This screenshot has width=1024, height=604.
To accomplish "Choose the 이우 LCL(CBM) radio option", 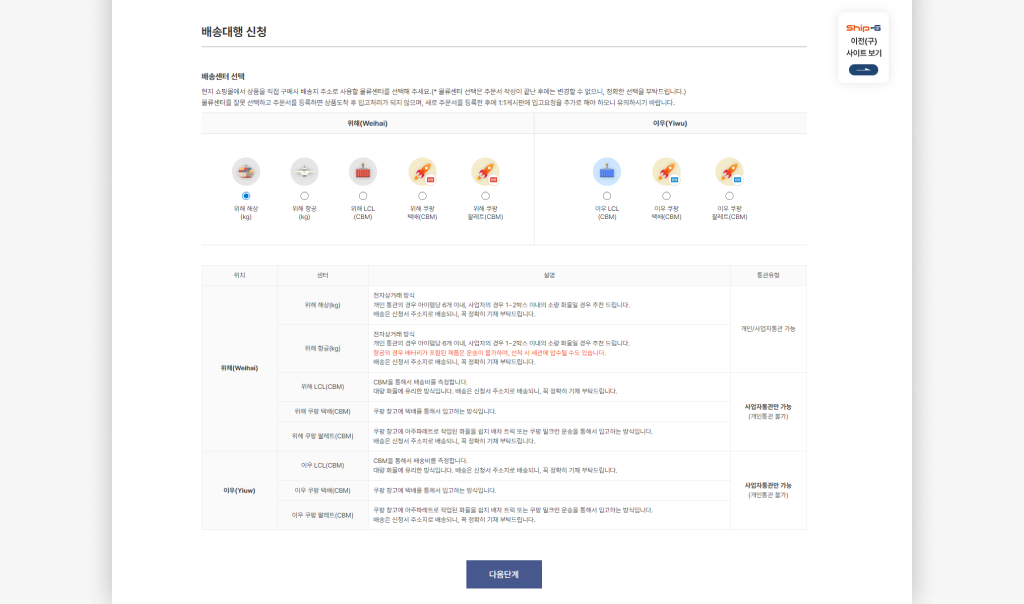I will pyautogui.click(x=607, y=196).
